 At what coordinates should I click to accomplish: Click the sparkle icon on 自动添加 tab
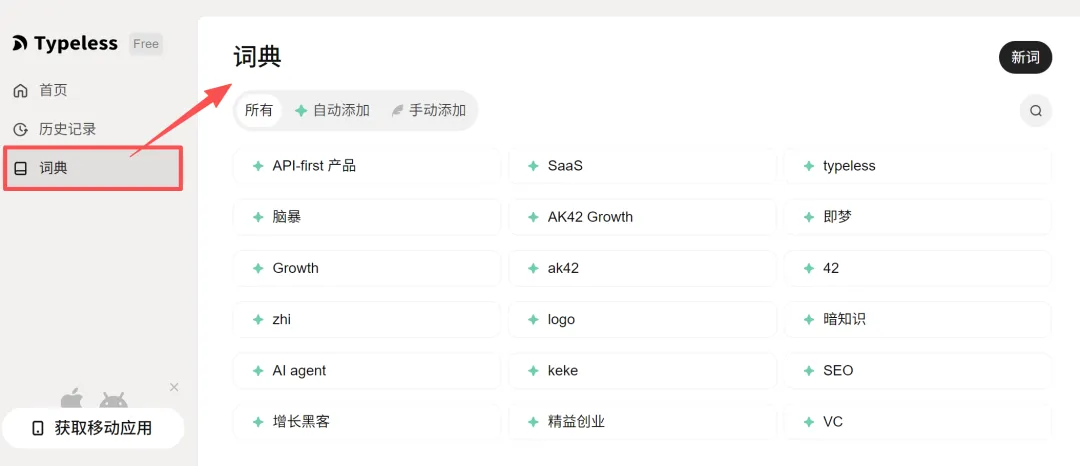(x=301, y=110)
